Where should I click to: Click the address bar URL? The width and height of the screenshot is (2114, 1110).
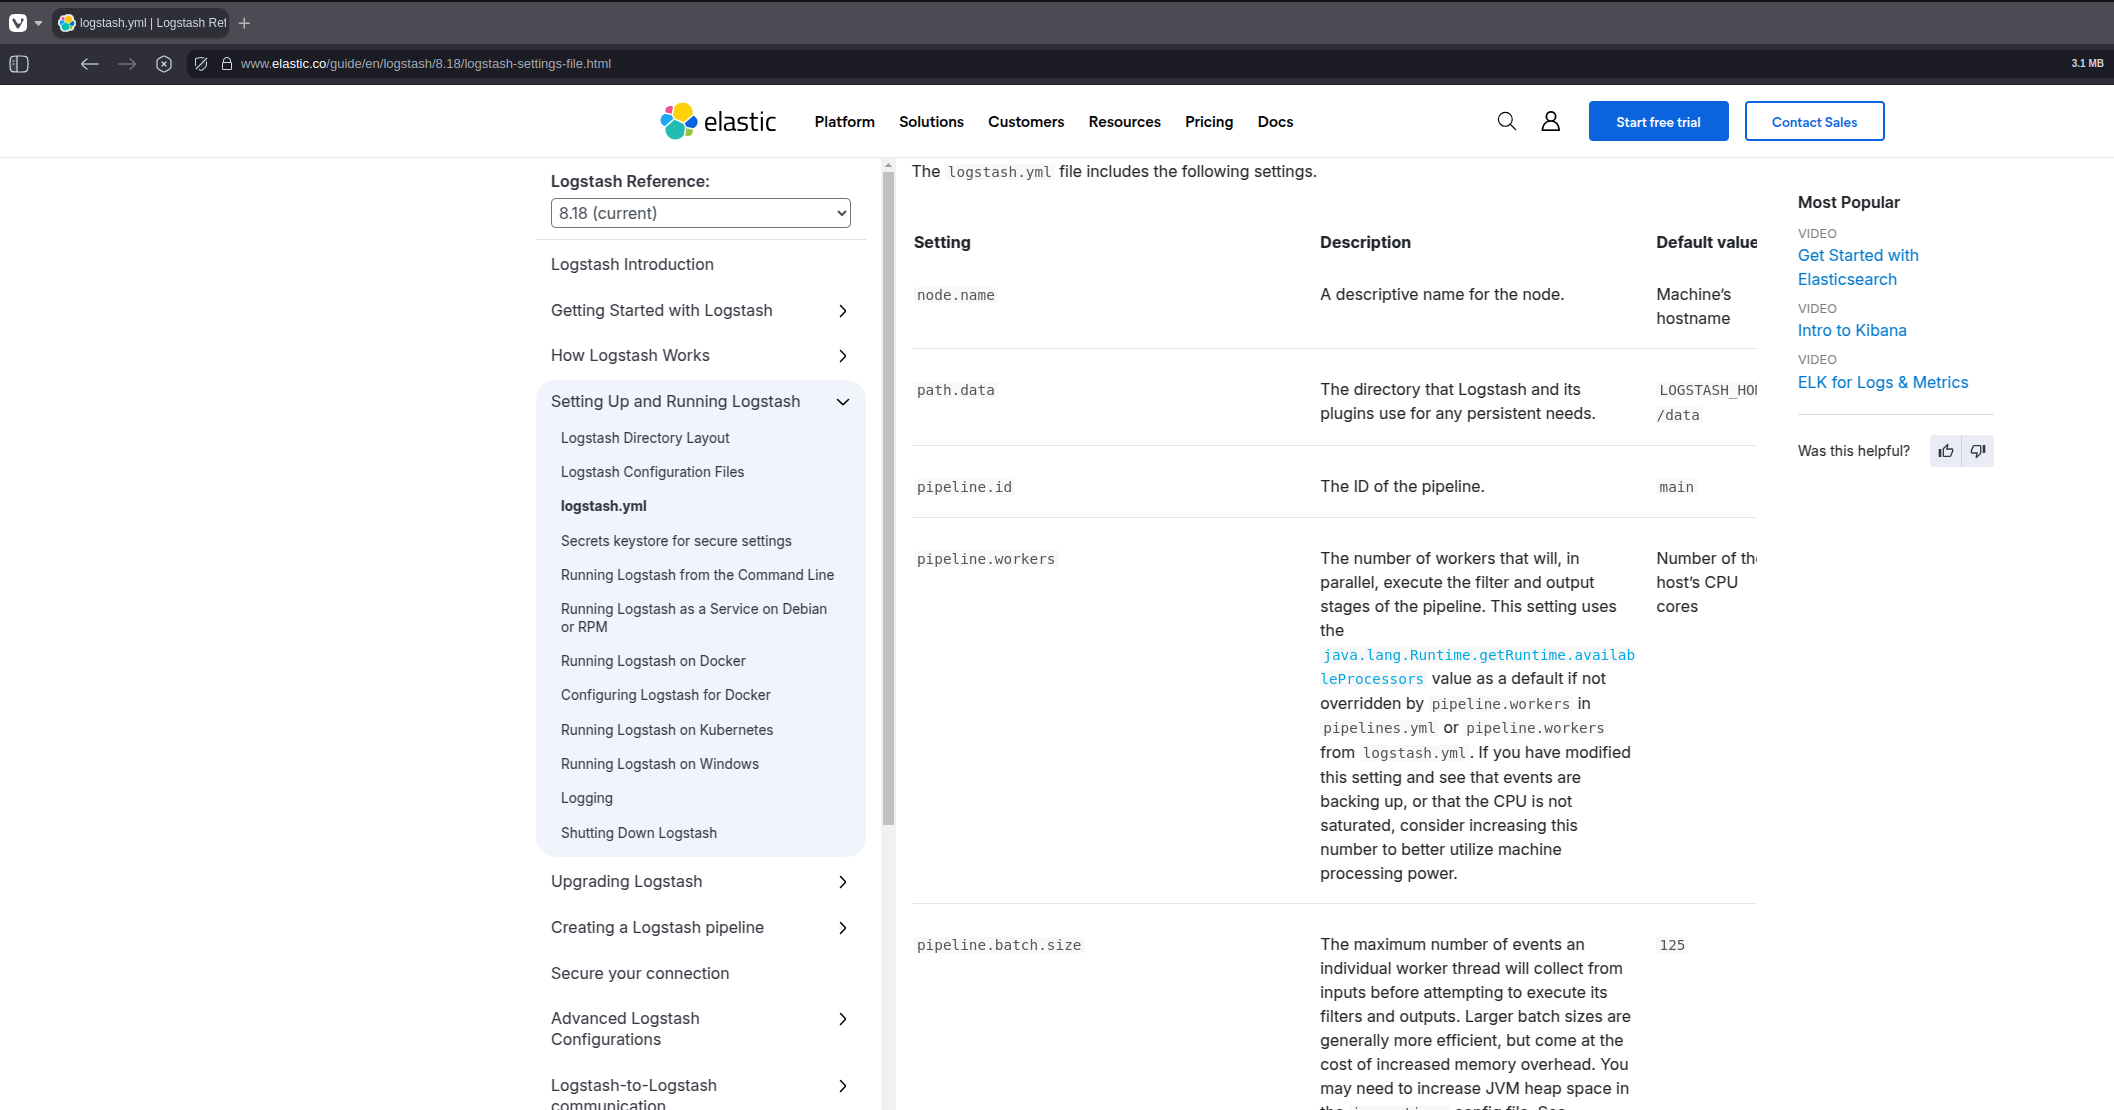pos(425,64)
